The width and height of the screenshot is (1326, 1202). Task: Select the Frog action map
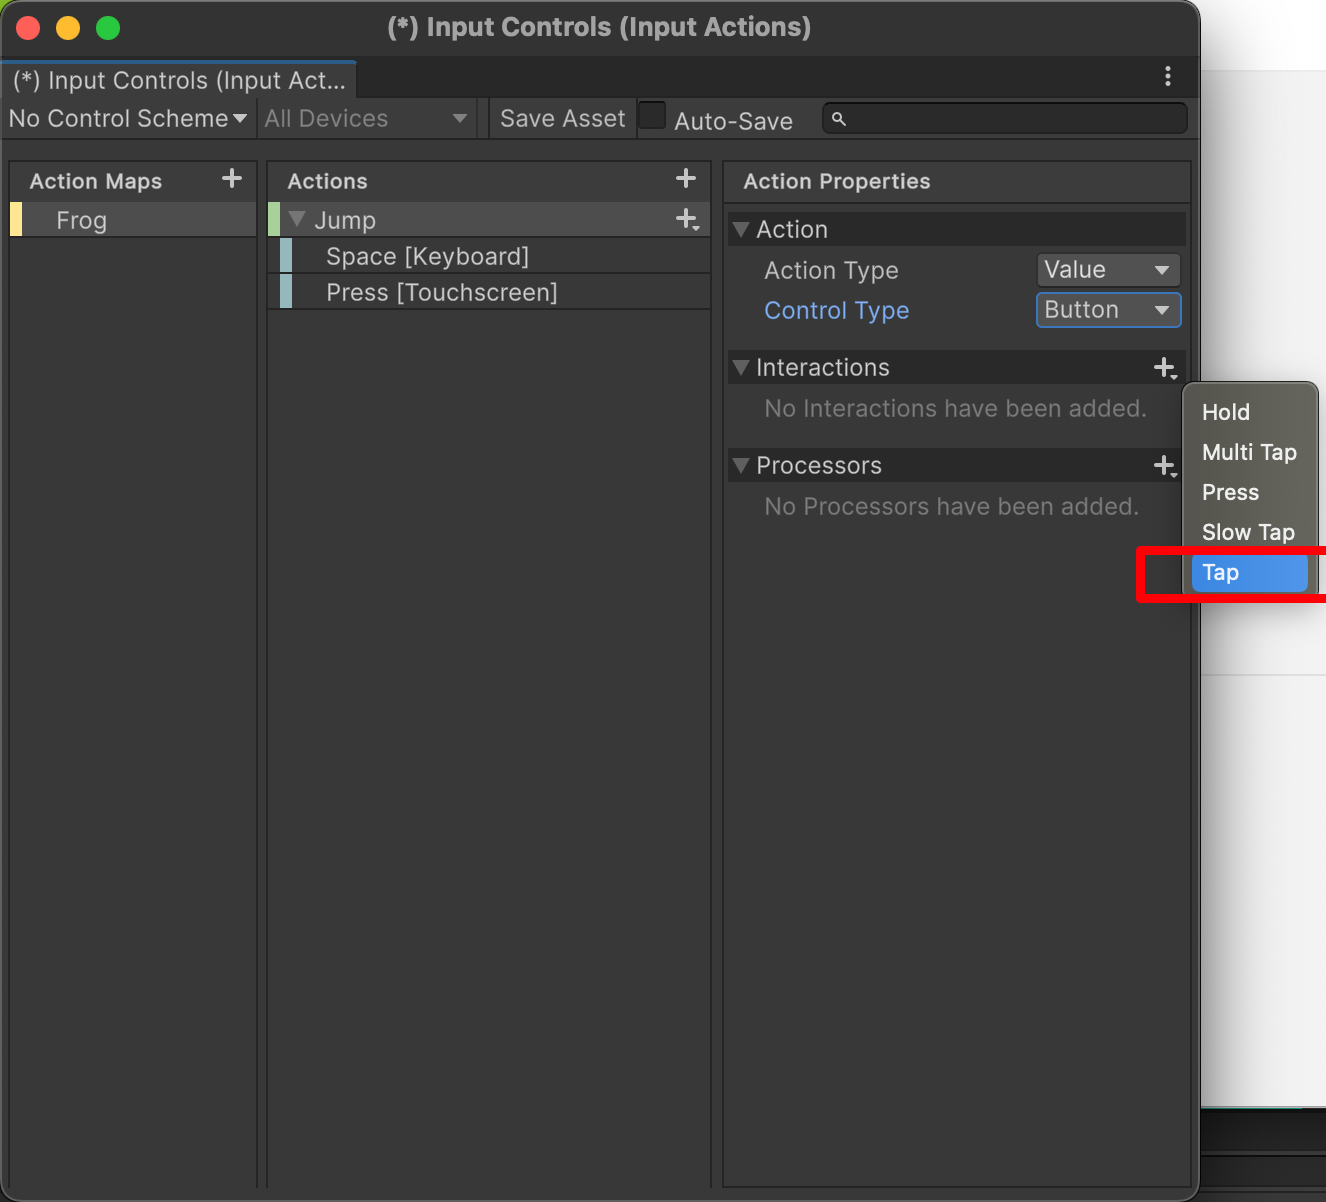point(133,220)
